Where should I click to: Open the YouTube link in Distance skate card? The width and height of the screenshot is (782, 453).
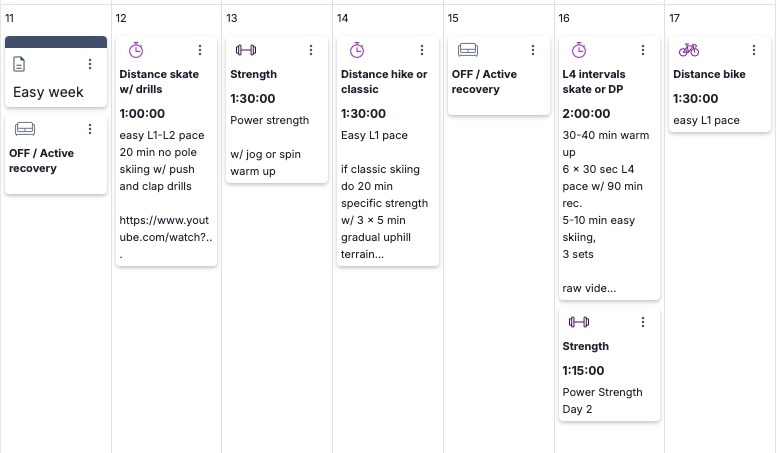click(x=166, y=228)
